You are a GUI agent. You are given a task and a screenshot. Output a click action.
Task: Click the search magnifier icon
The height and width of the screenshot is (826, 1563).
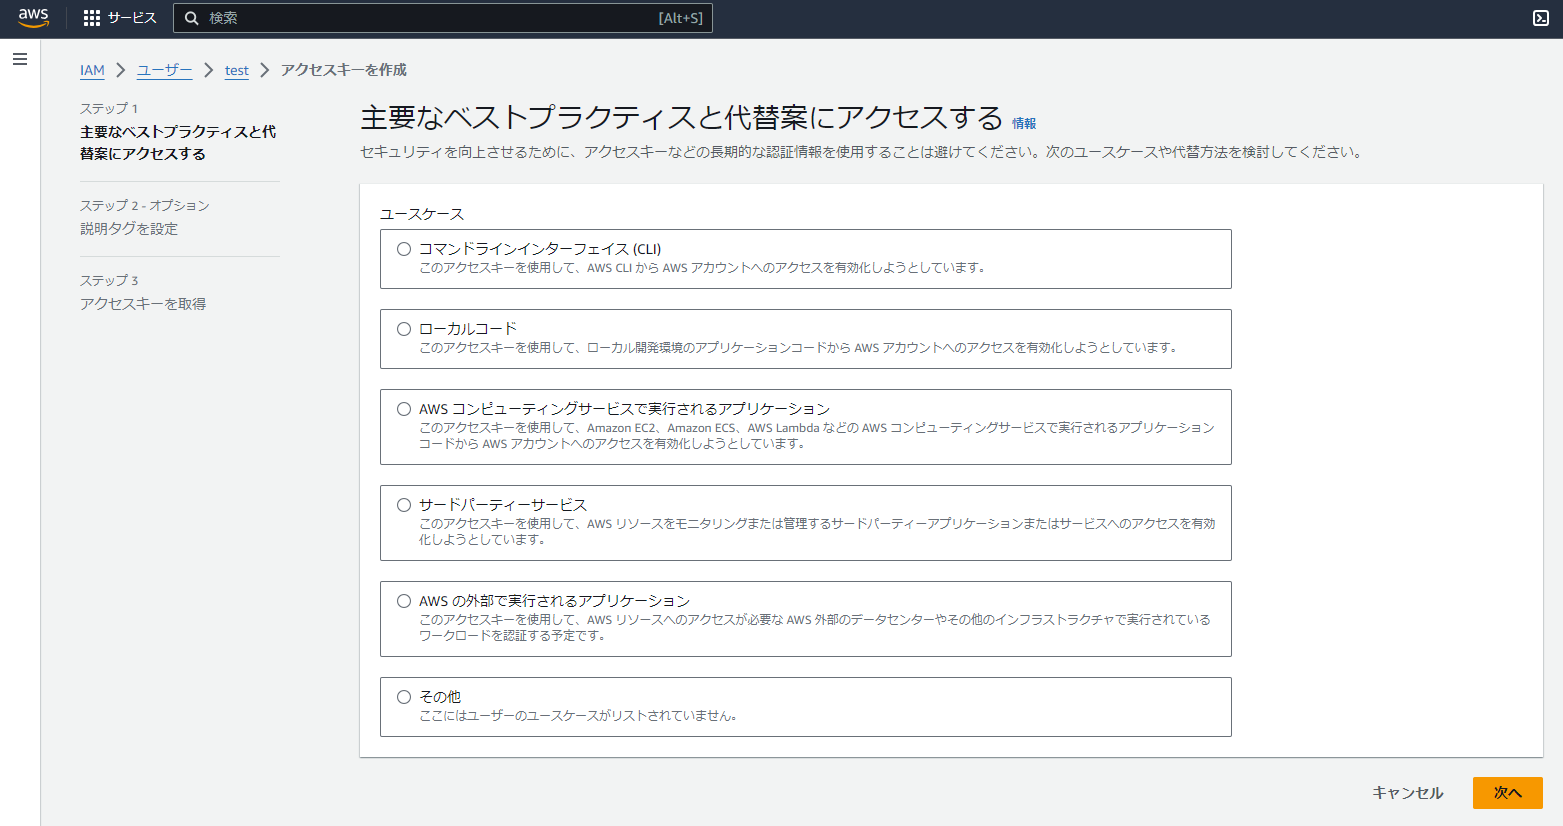[x=192, y=18]
